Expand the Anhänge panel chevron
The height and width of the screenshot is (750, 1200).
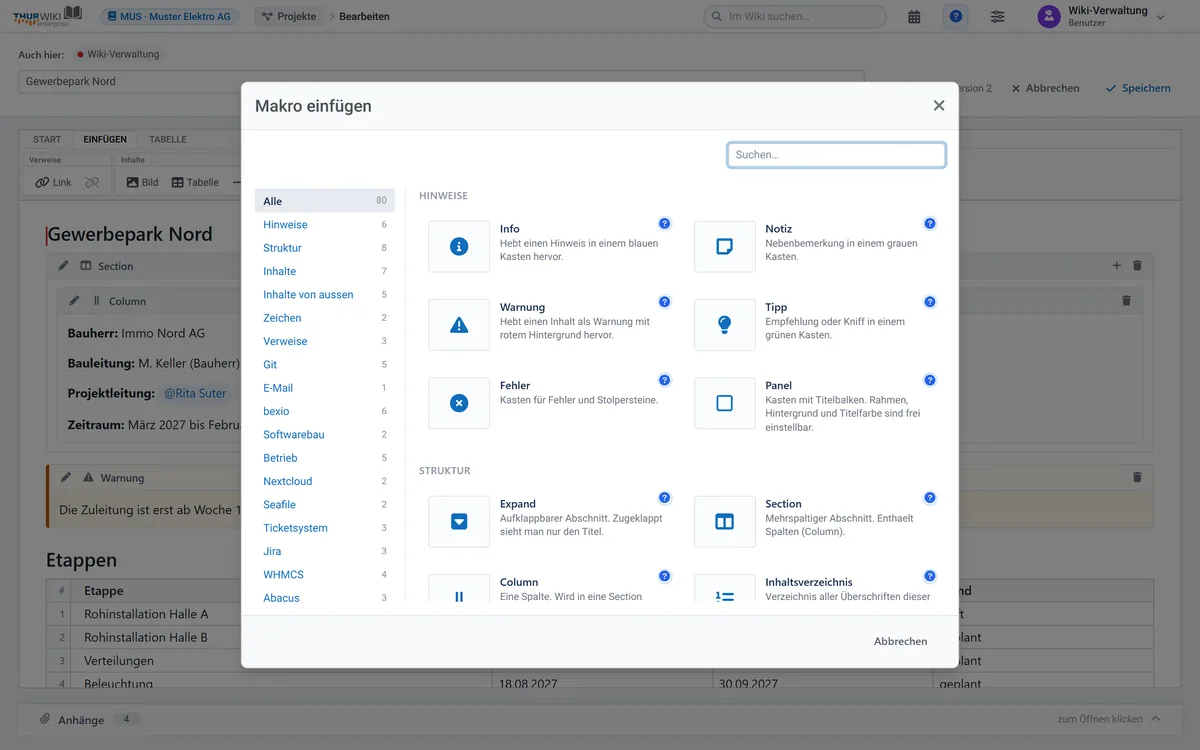pyautogui.click(x=1156, y=719)
